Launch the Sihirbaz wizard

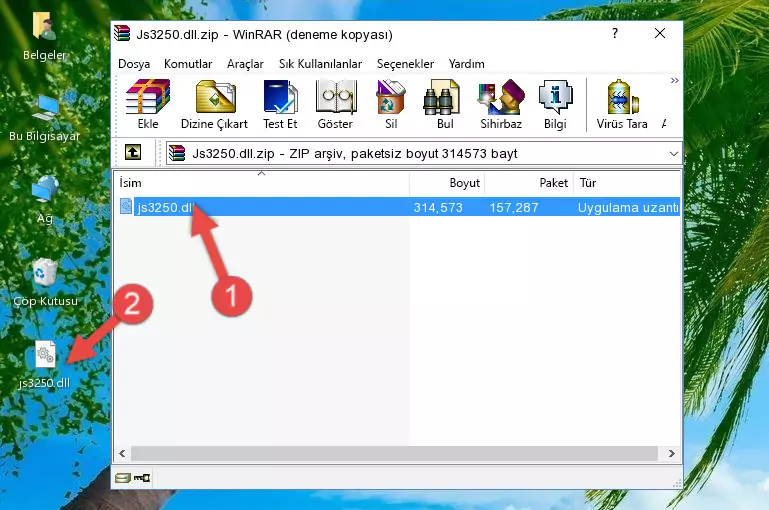tap(501, 104)
